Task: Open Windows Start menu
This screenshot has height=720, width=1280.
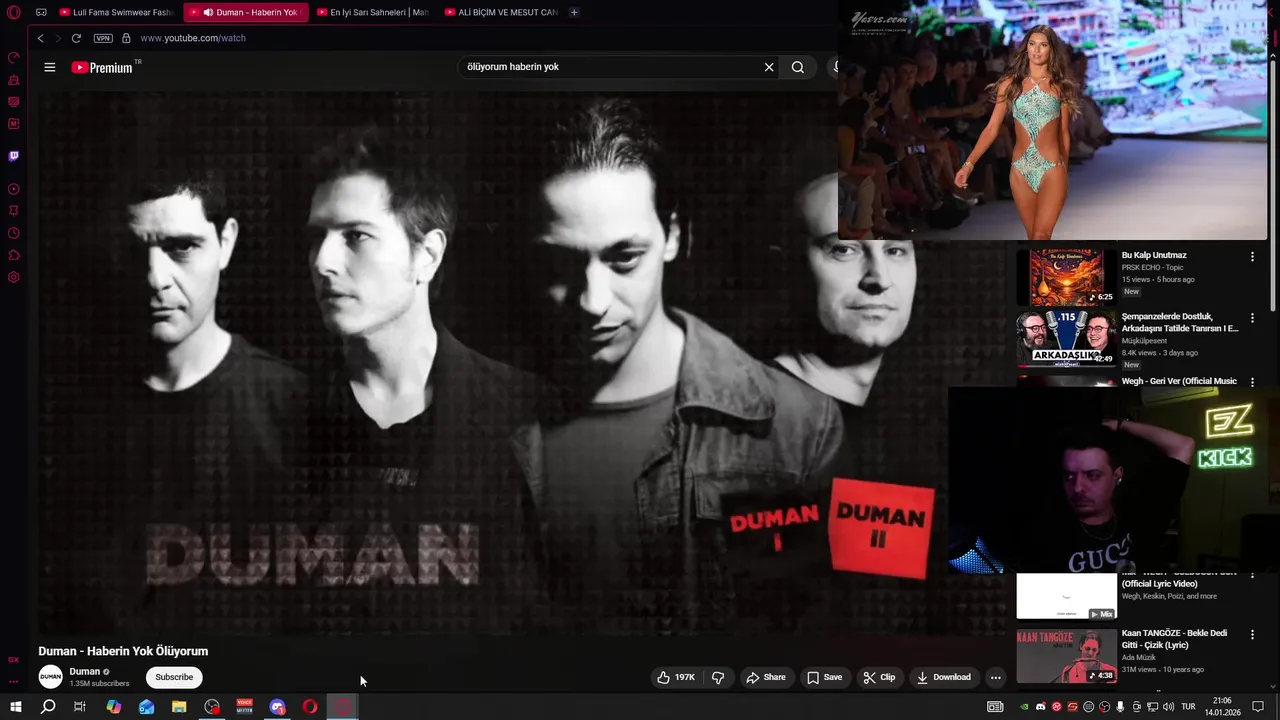Action: 15,707
